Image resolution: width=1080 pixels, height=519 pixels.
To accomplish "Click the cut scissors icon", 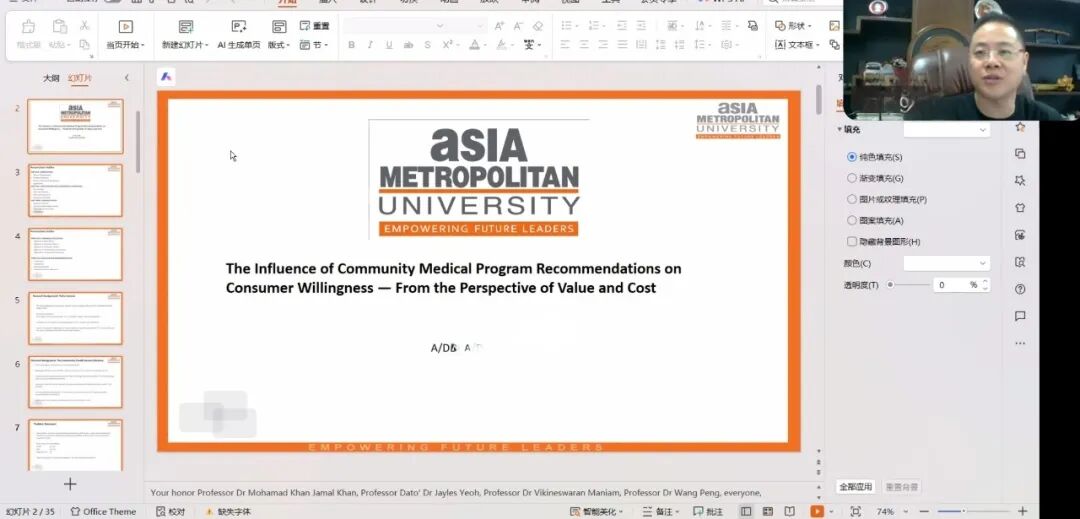I will click(x=84, y=26).
